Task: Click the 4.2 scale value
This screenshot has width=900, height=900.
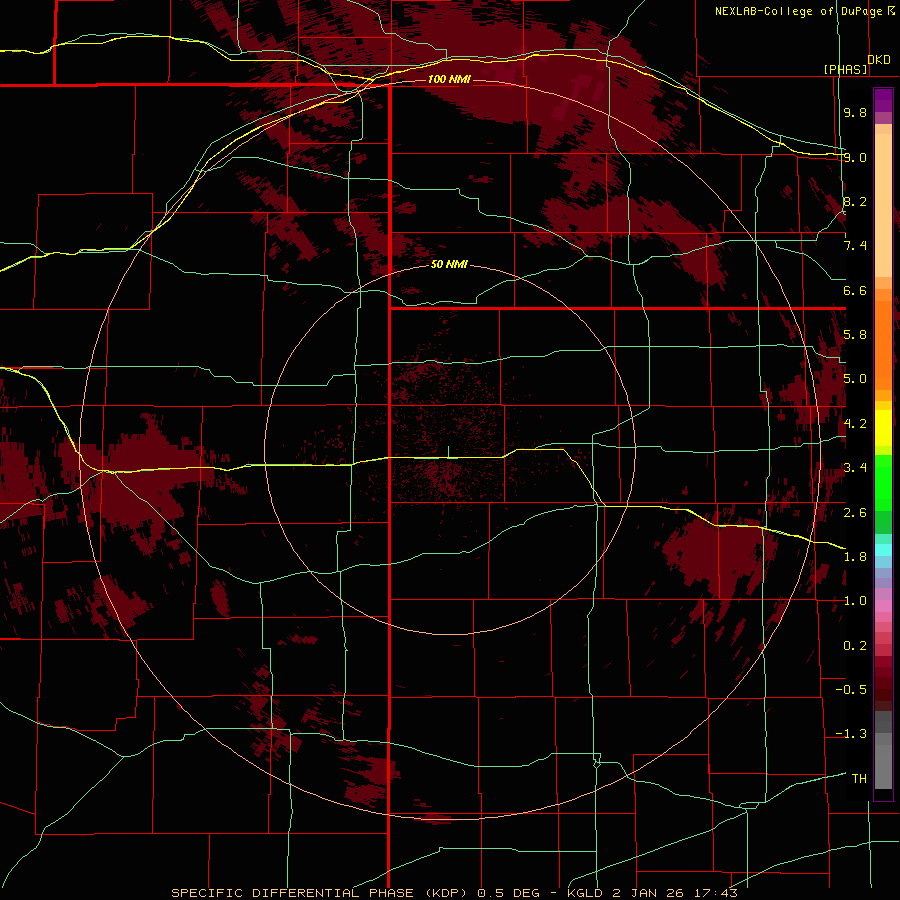Action: [855, 424]
